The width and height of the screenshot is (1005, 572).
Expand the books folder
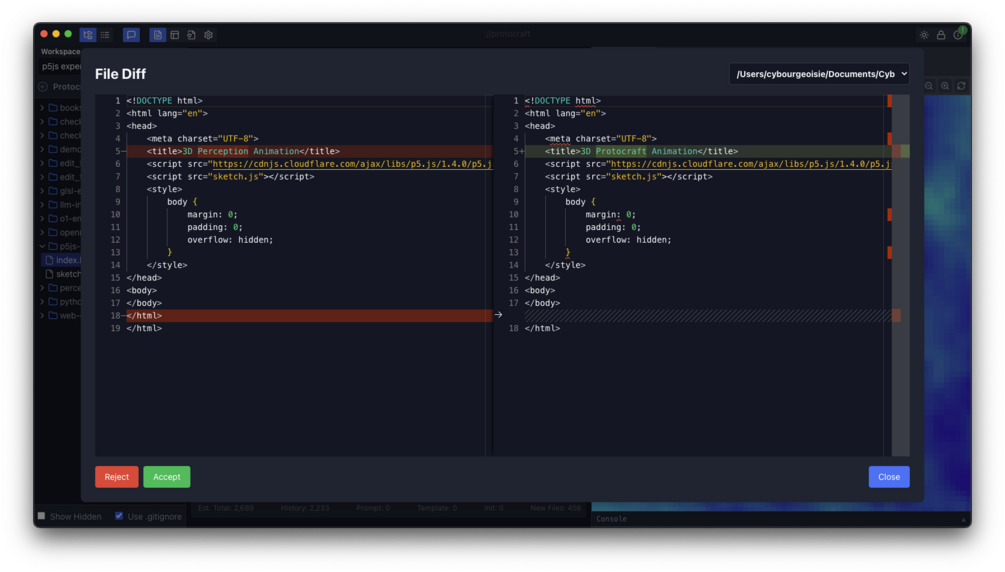coord(42,108)
